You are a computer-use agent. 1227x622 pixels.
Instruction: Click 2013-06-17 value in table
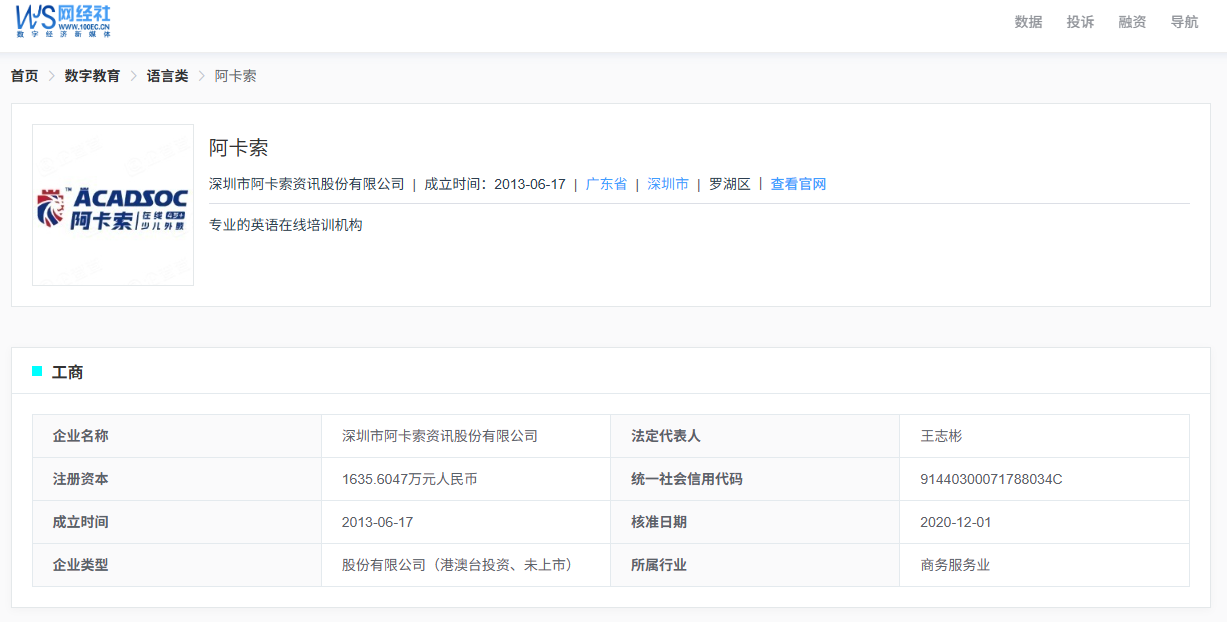coord(378,522)
